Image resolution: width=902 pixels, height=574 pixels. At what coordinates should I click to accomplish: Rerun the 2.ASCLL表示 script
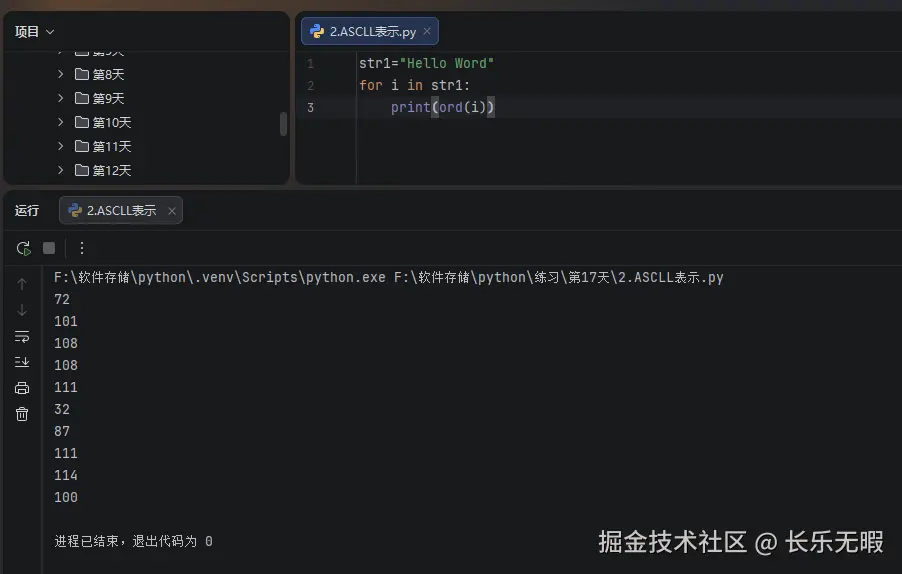pos(23,248)
